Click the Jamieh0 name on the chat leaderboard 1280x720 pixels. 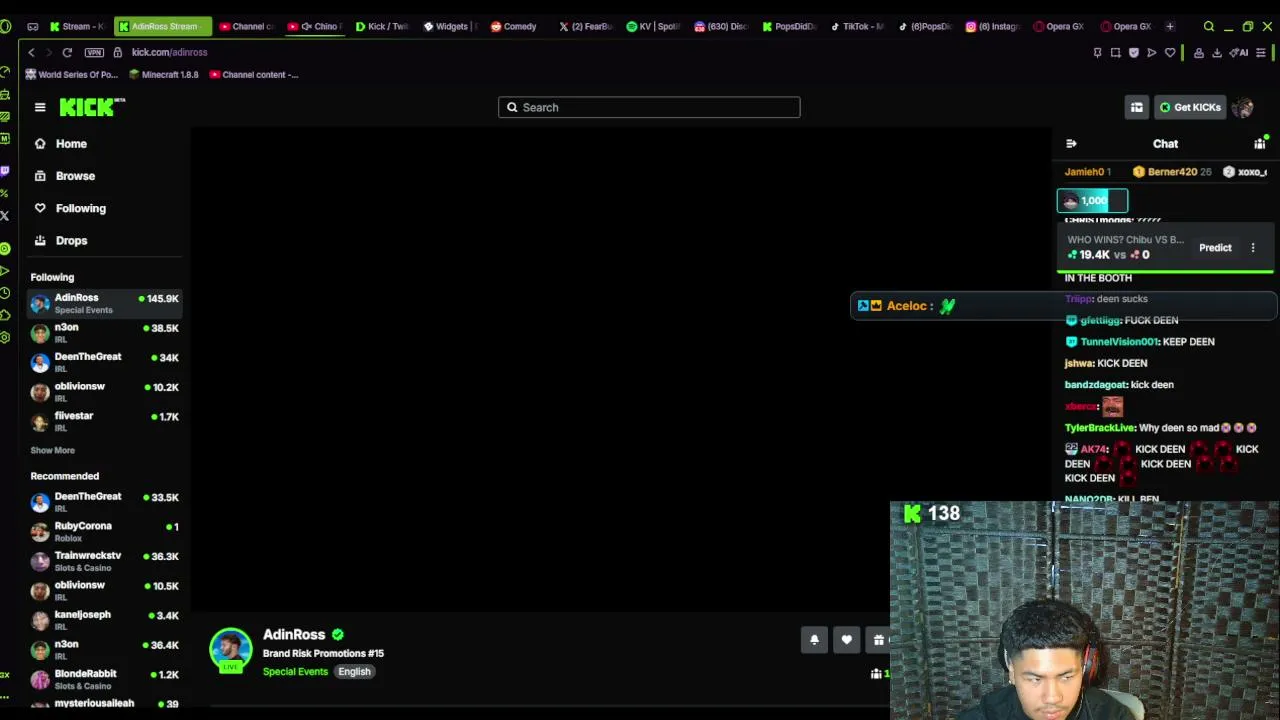(x=1084, y=172)
